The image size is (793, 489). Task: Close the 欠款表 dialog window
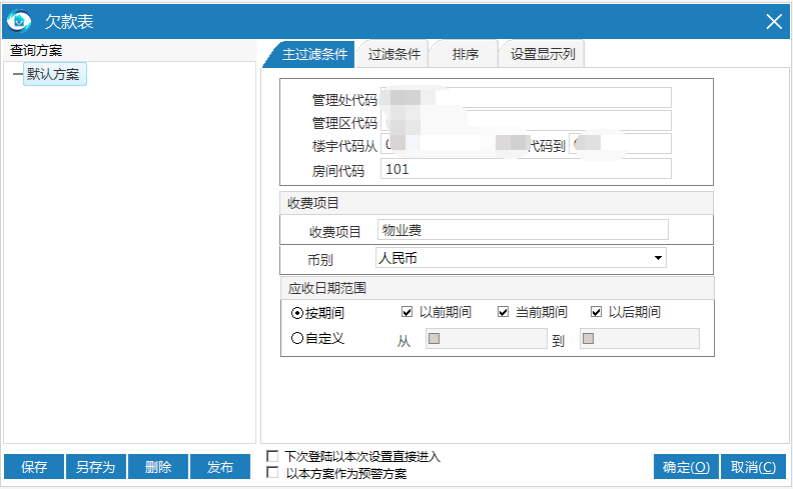774,21
